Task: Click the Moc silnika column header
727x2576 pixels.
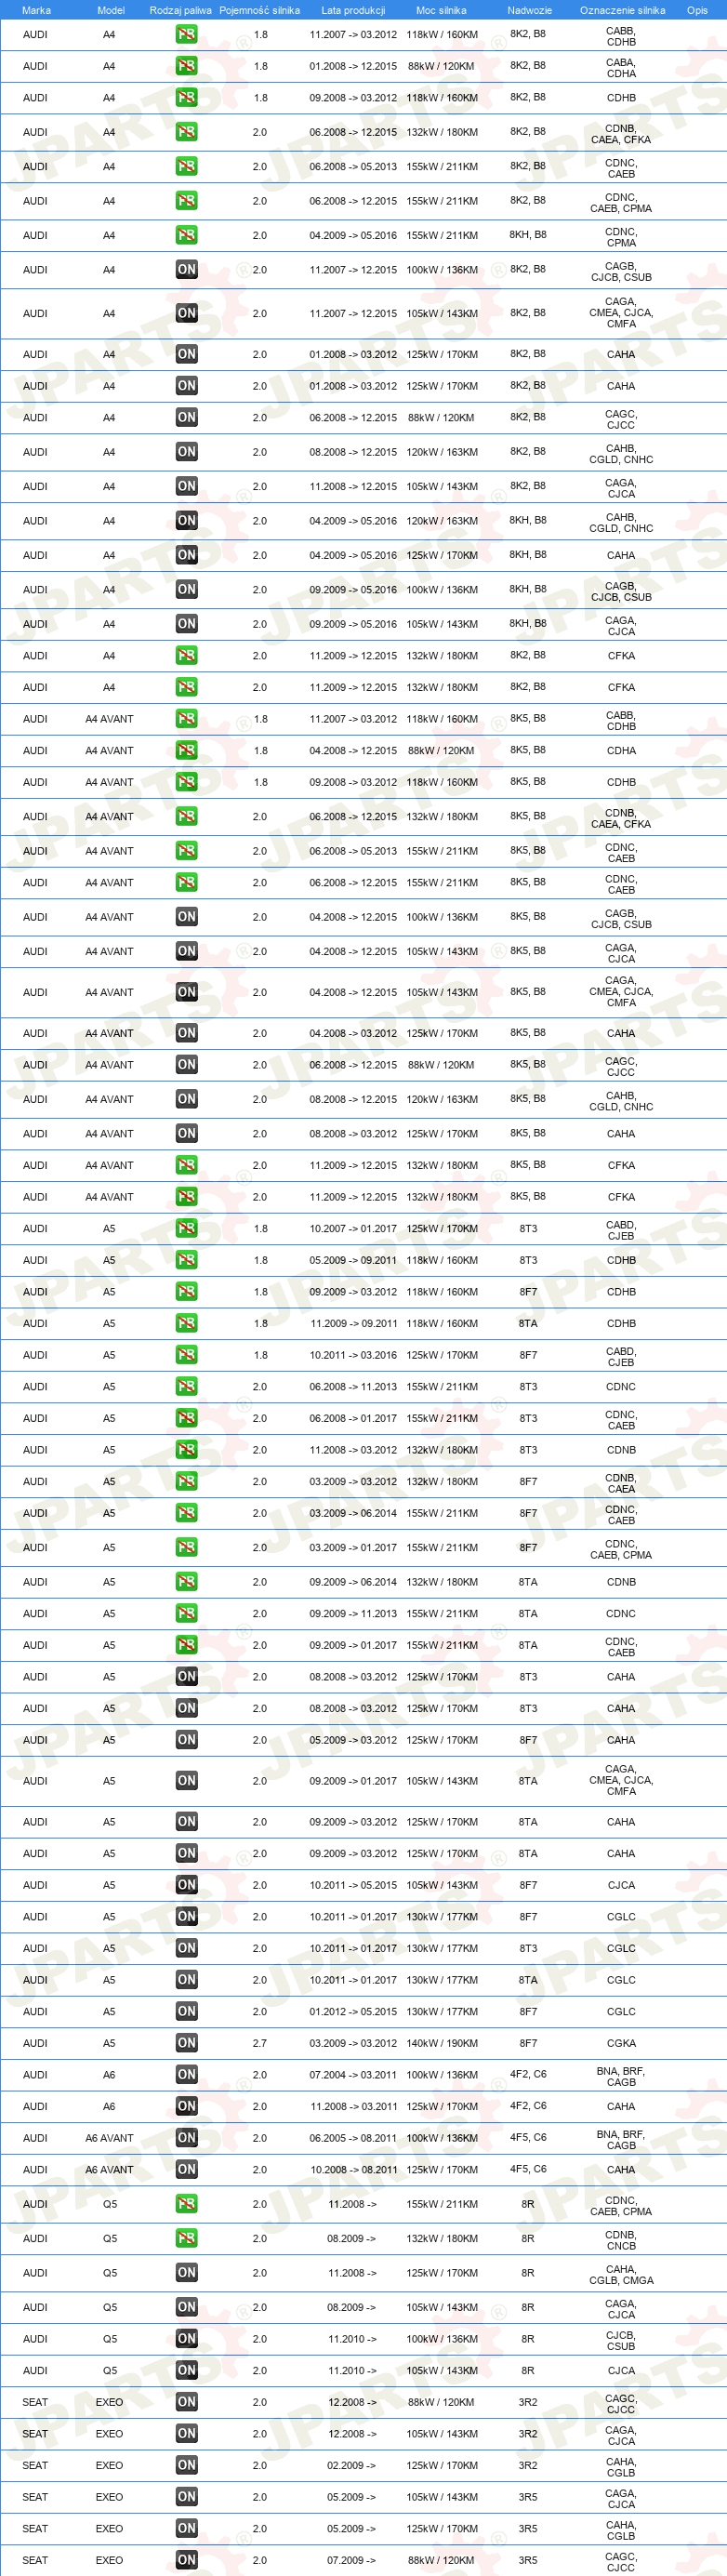Action: coord(441,10)
